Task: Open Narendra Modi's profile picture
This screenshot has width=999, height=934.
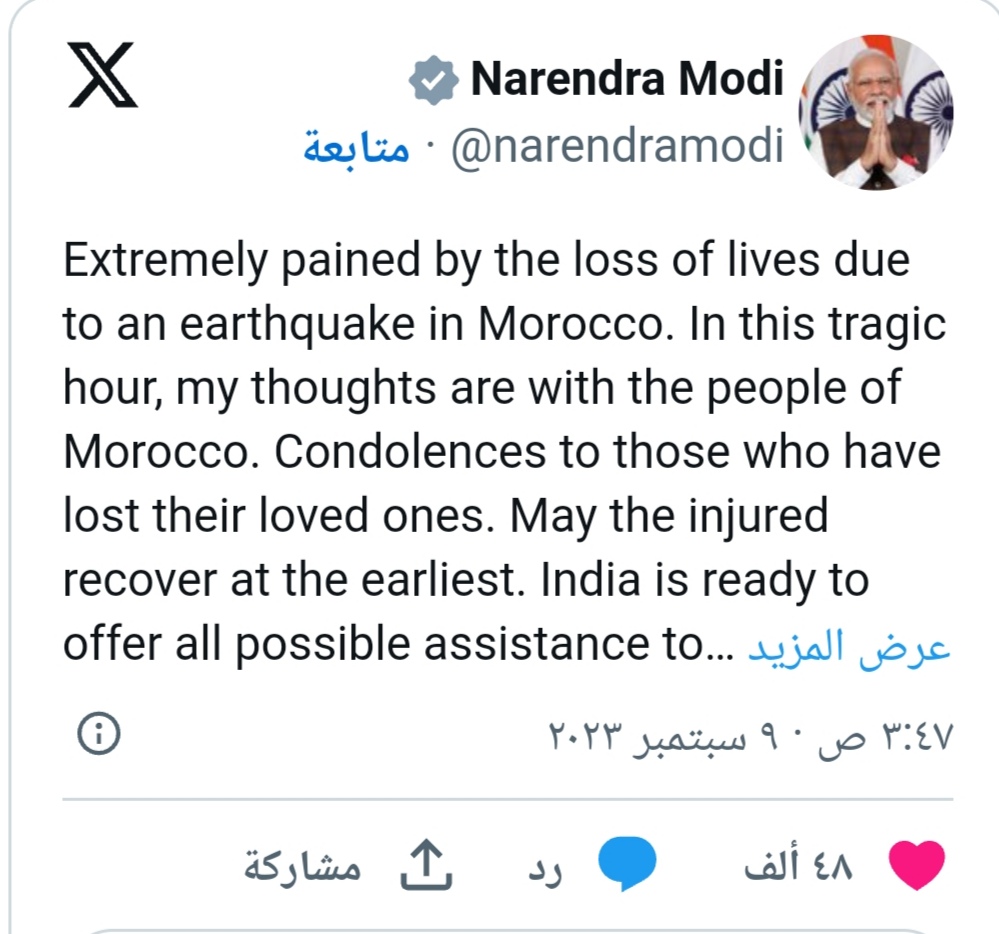Action: pos(876,112)
